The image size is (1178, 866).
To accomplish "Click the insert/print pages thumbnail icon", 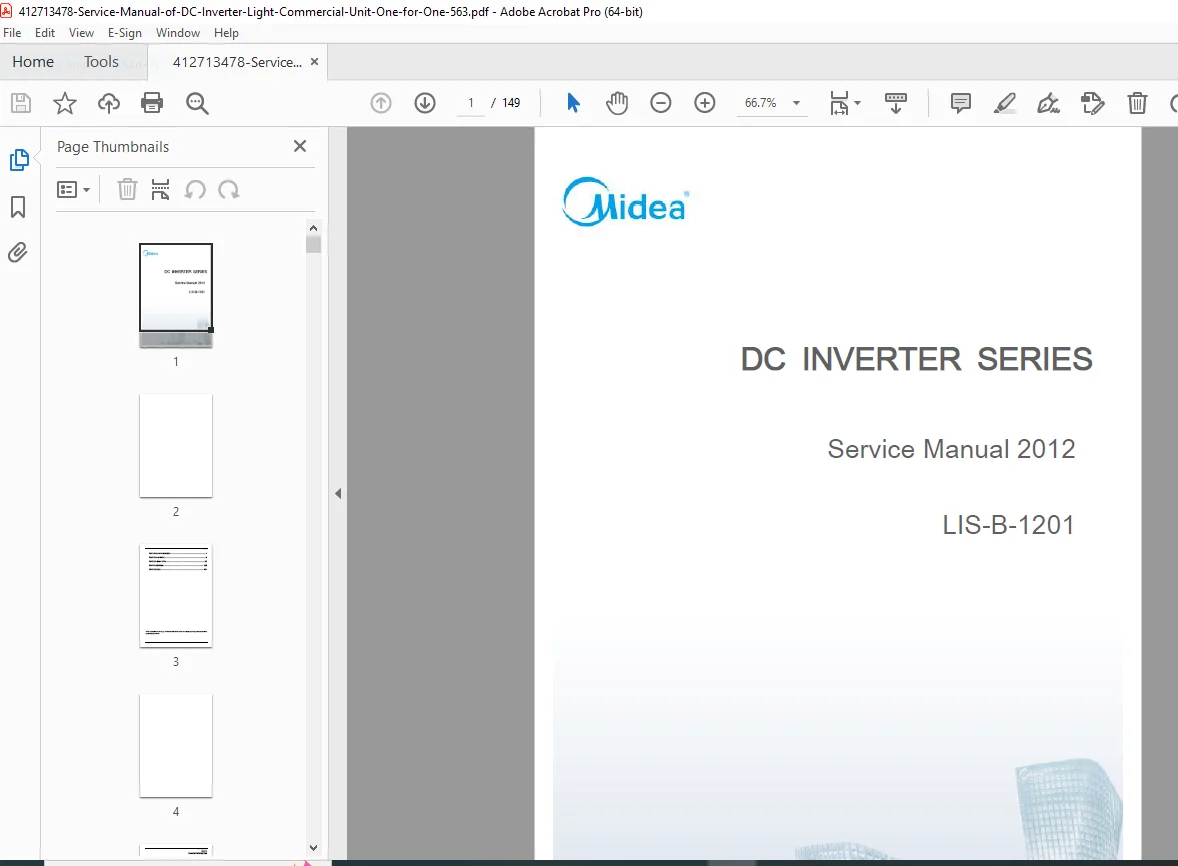I will point(160,189).
